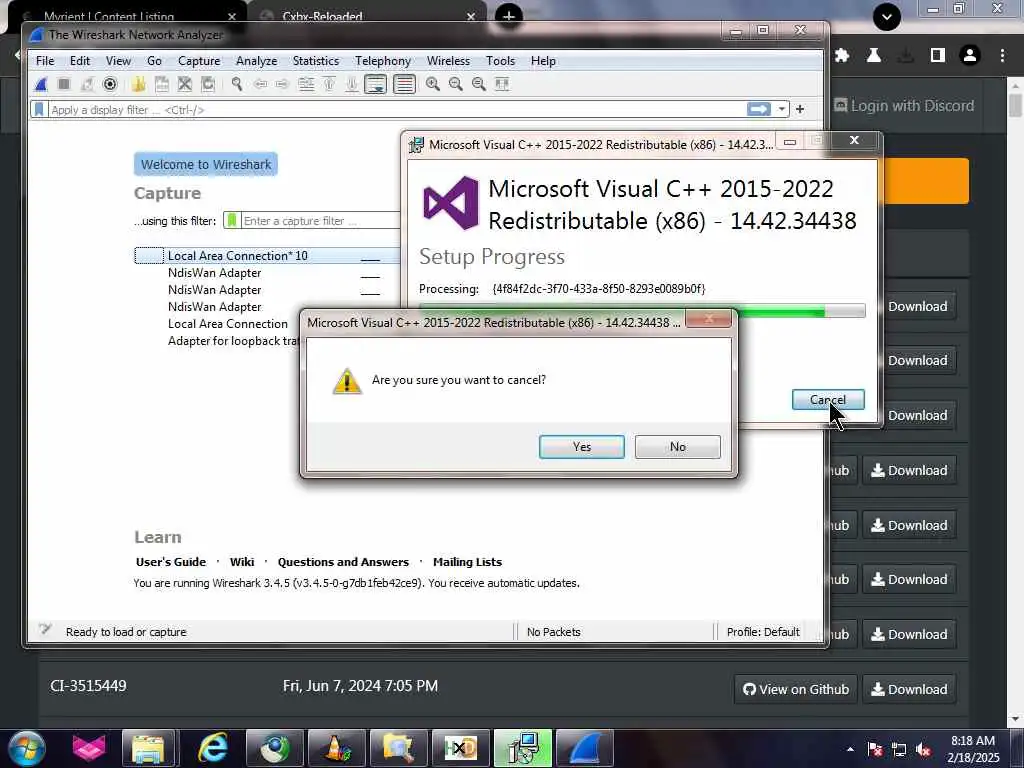Click the resize columns toolbar icon
Image resolution: width=1024 pixels, height=768 pixels.
click(x=502, y=84)
